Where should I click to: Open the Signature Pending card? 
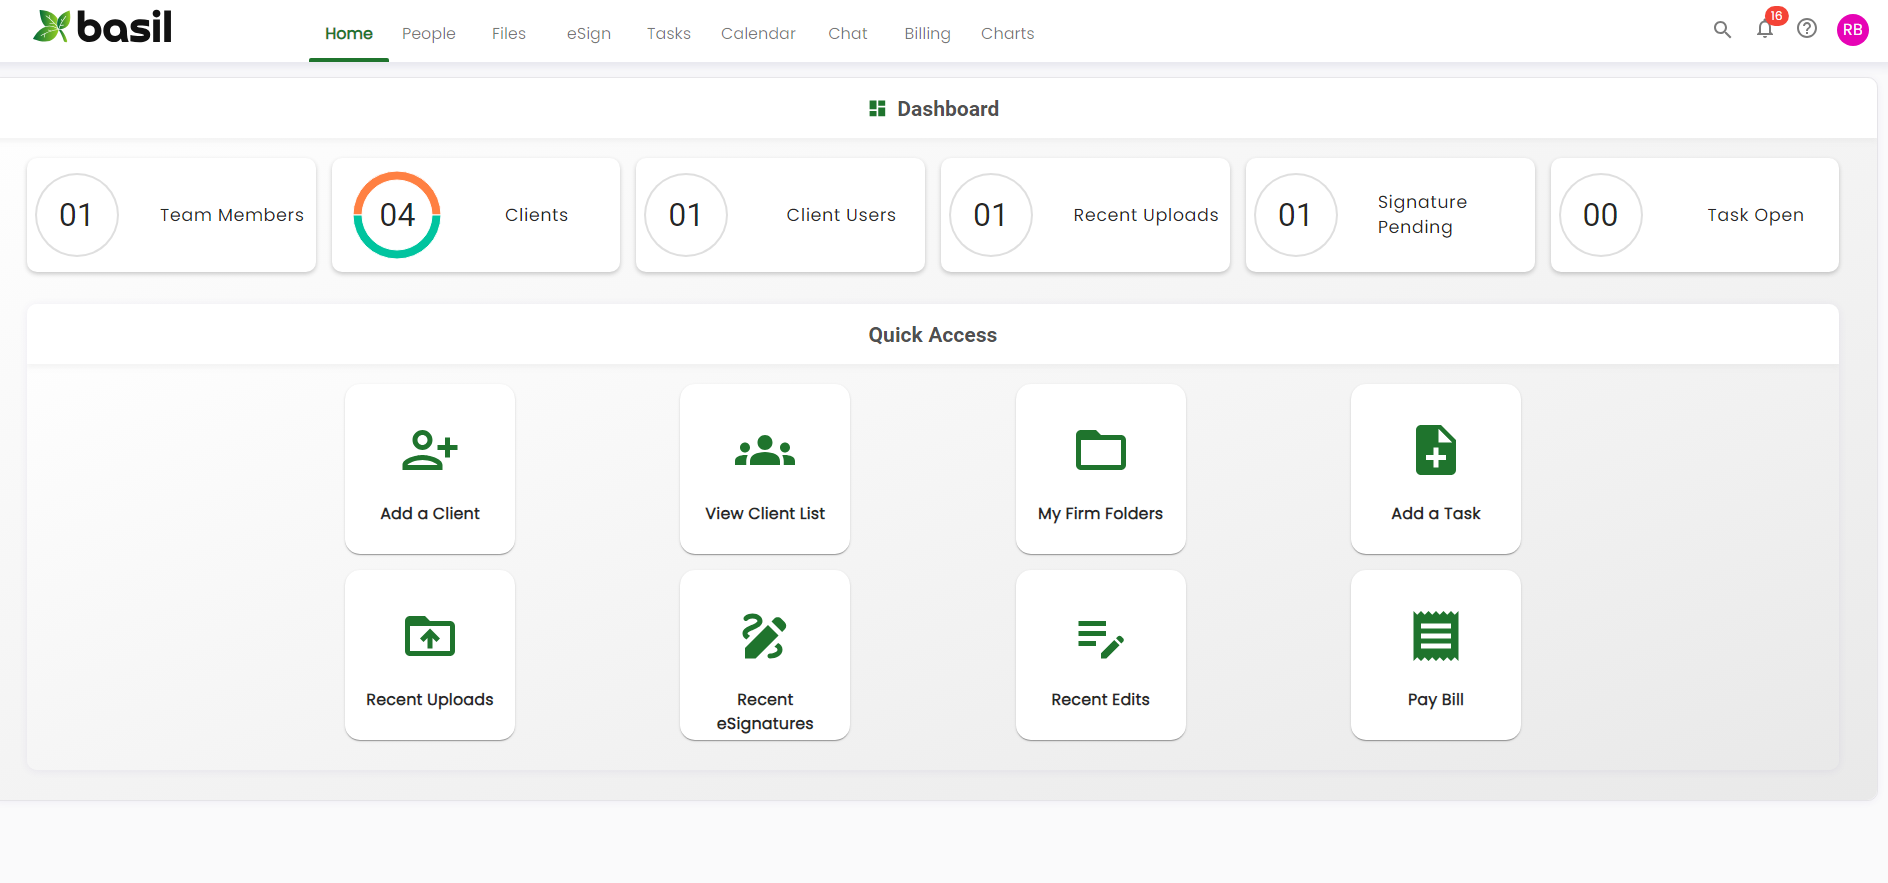coord(1390,215)
